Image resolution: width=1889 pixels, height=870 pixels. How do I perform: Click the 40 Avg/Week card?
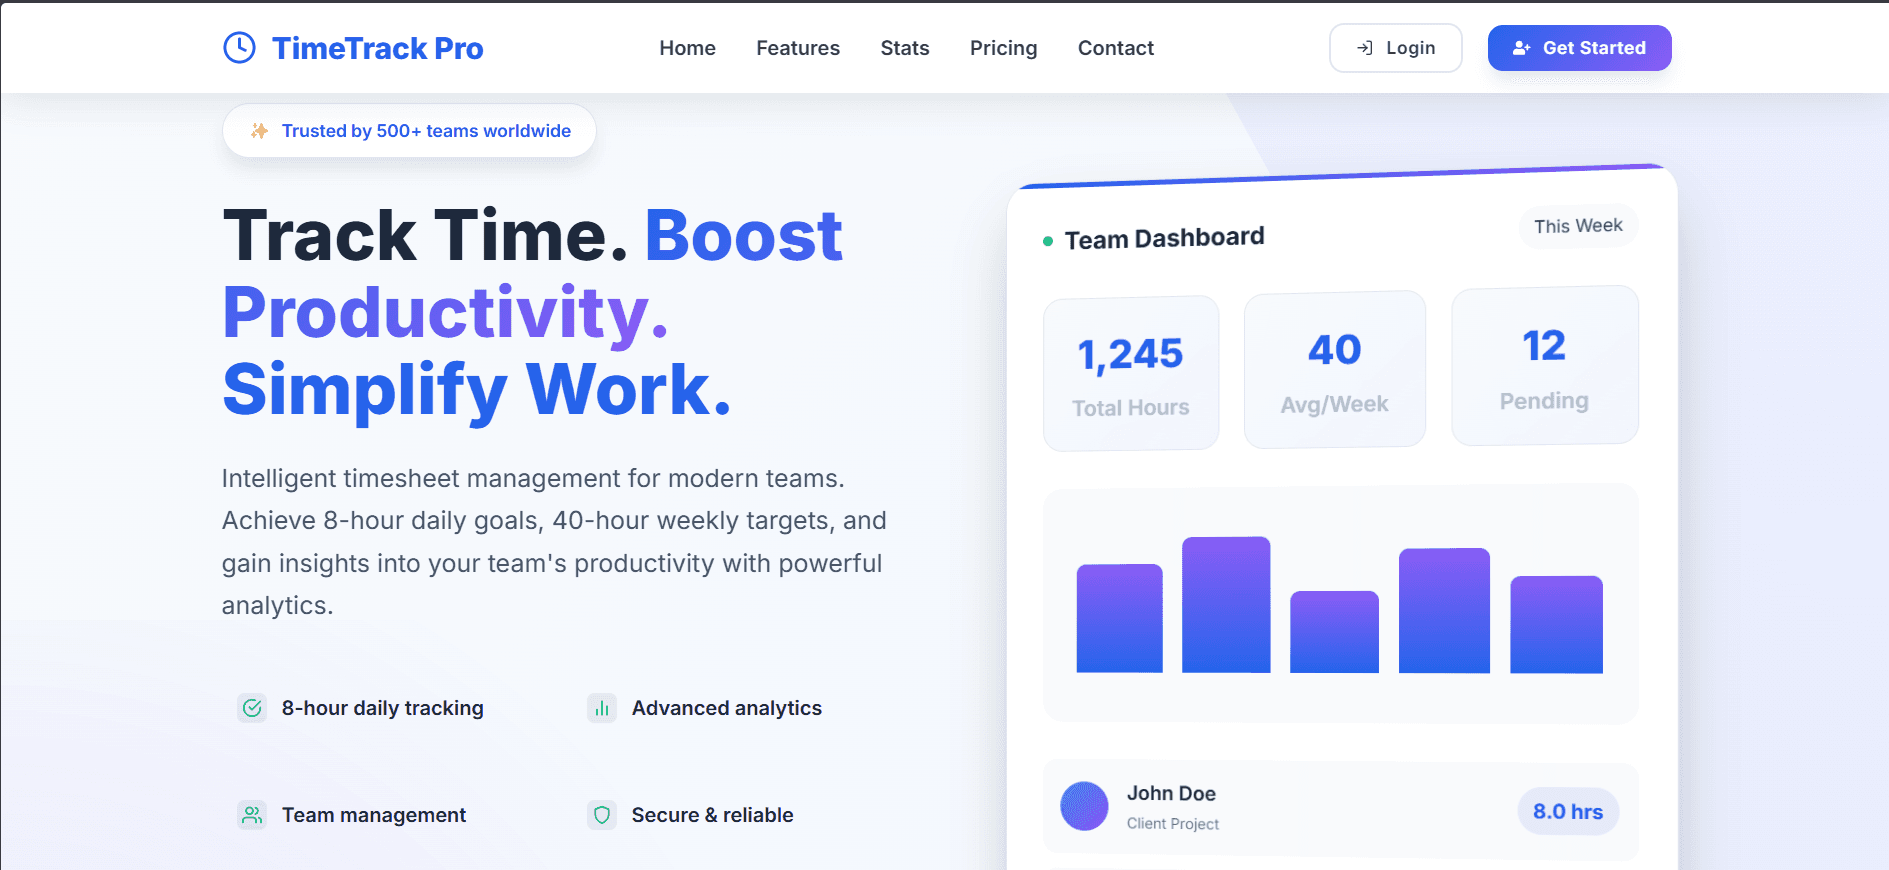tap(1335, 369)
